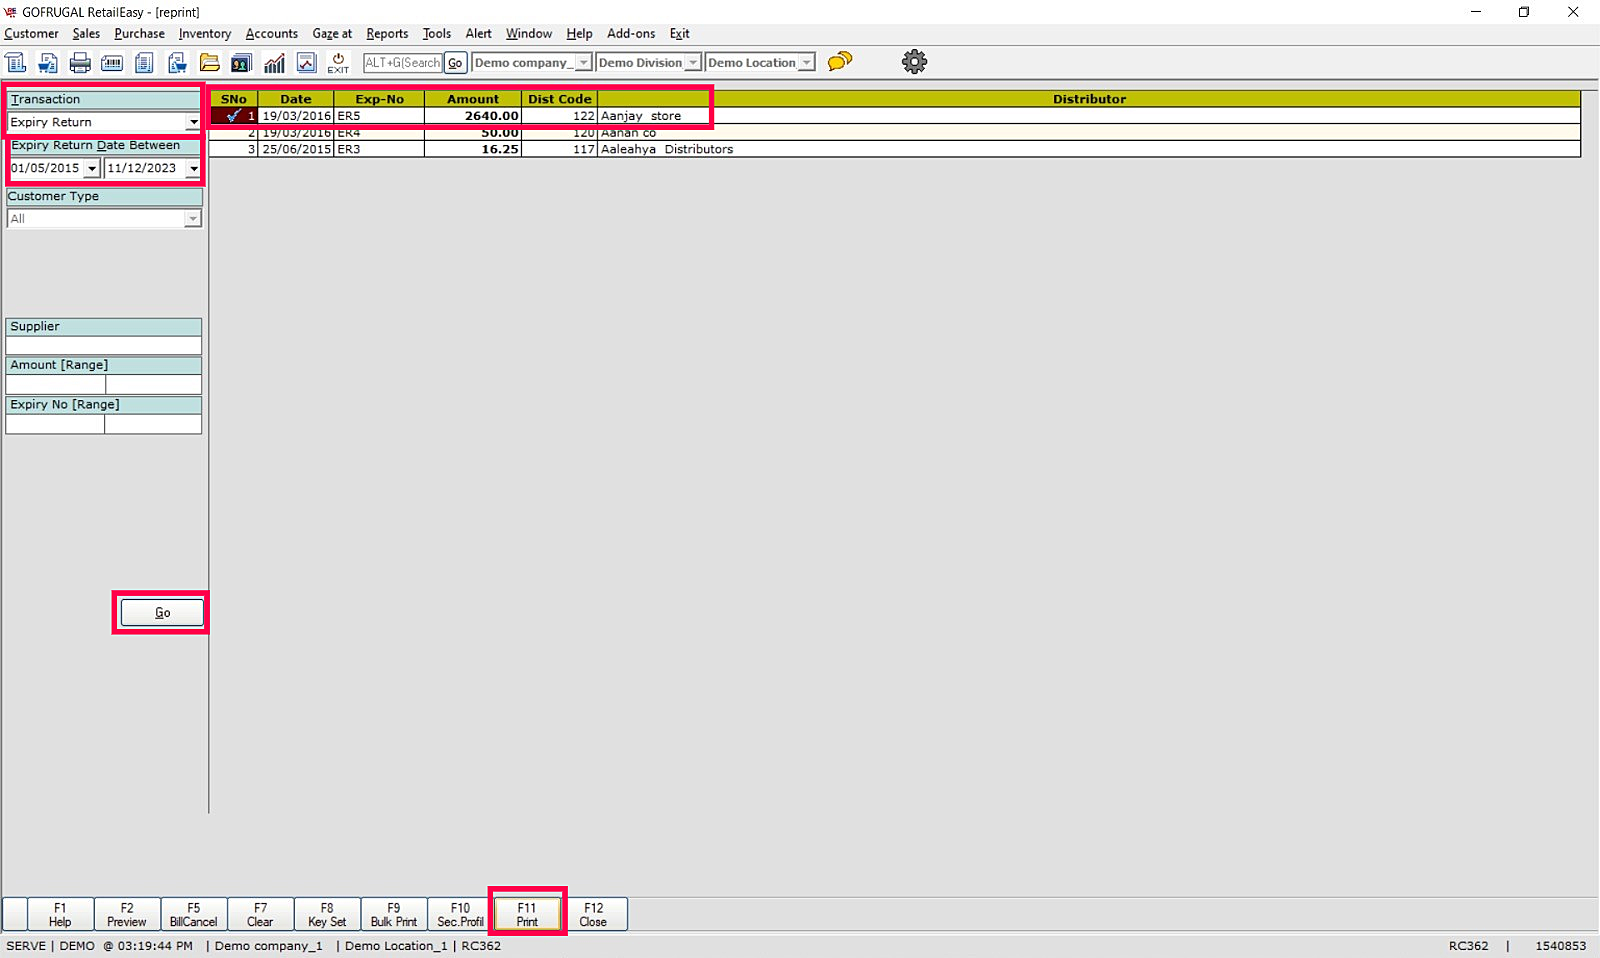Click the purchase cart document toolbar icon
This screenshot has height=958, width=1600.
(177, 63)
